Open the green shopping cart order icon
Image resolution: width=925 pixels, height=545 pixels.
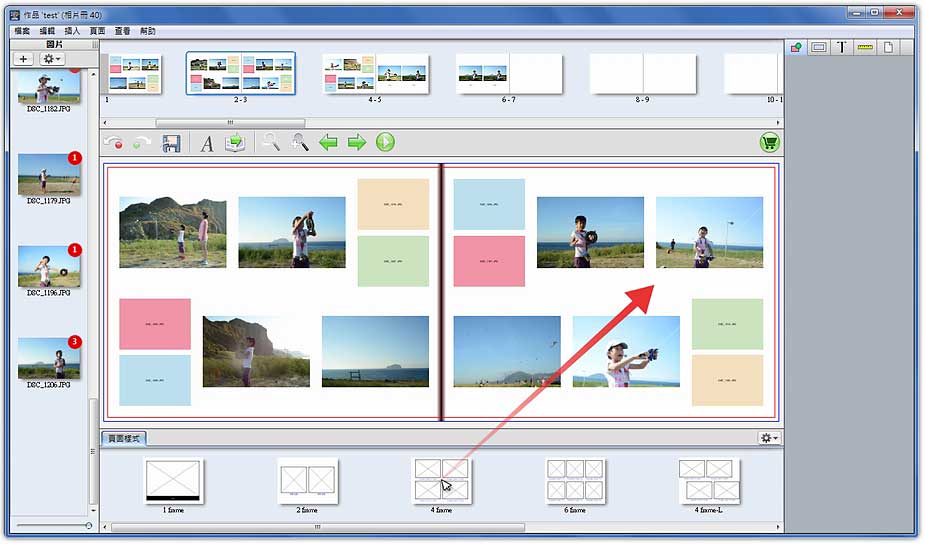tap(768, 143)
